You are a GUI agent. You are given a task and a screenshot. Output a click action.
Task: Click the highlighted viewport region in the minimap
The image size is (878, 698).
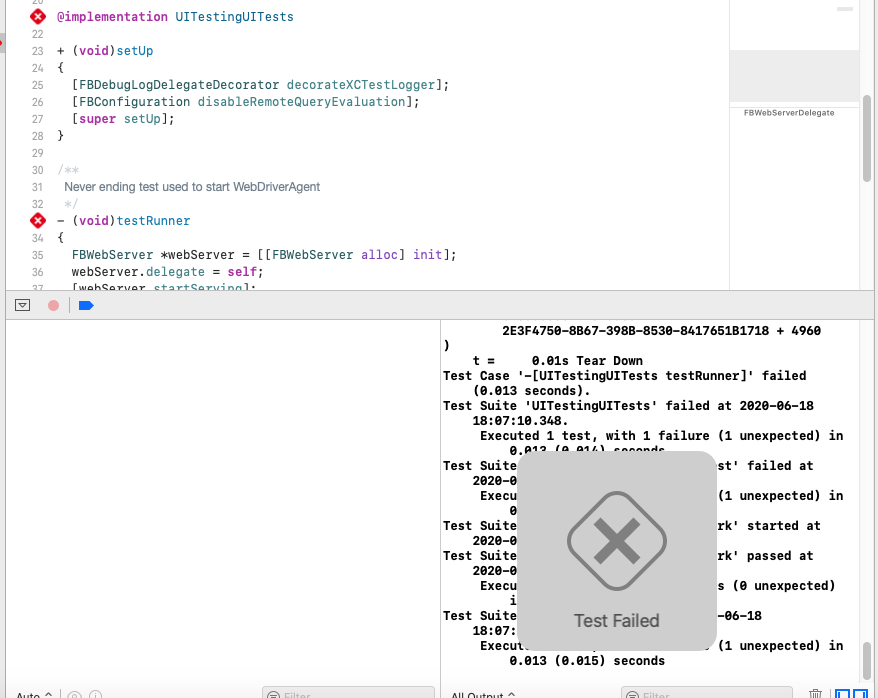pyautogui.click(x=794, y=76)
